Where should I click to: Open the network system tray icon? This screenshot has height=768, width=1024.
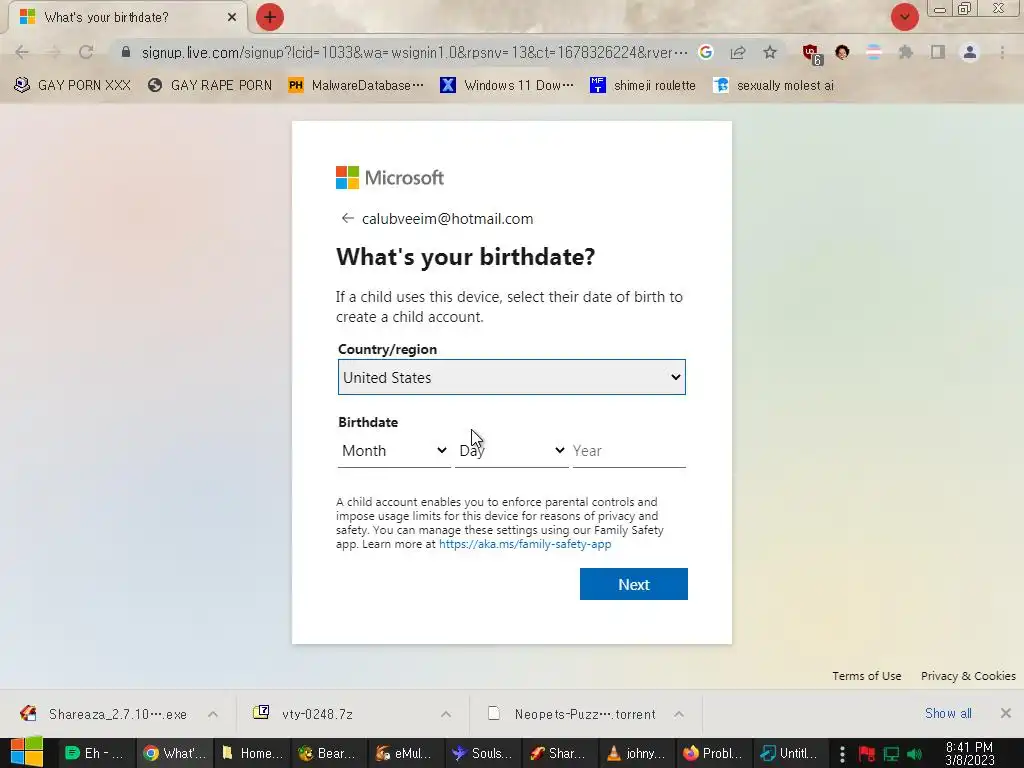coord(891,754)
